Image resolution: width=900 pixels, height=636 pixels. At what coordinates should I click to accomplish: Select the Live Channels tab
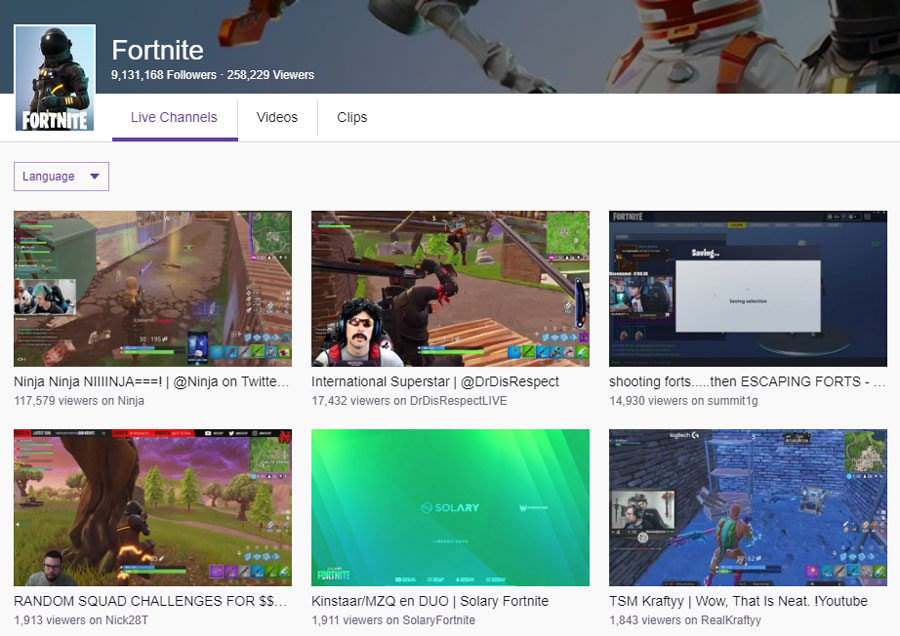coord(174,116)
